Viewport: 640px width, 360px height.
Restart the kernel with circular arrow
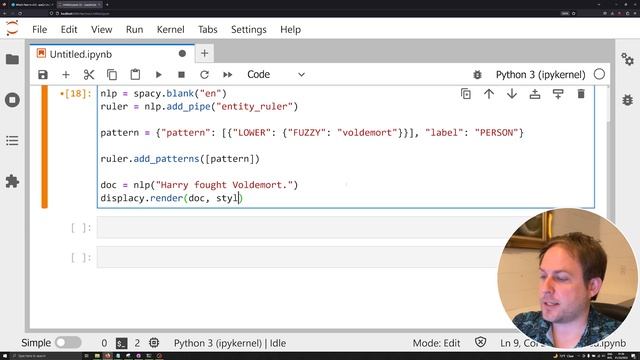[x=204, y=75]
